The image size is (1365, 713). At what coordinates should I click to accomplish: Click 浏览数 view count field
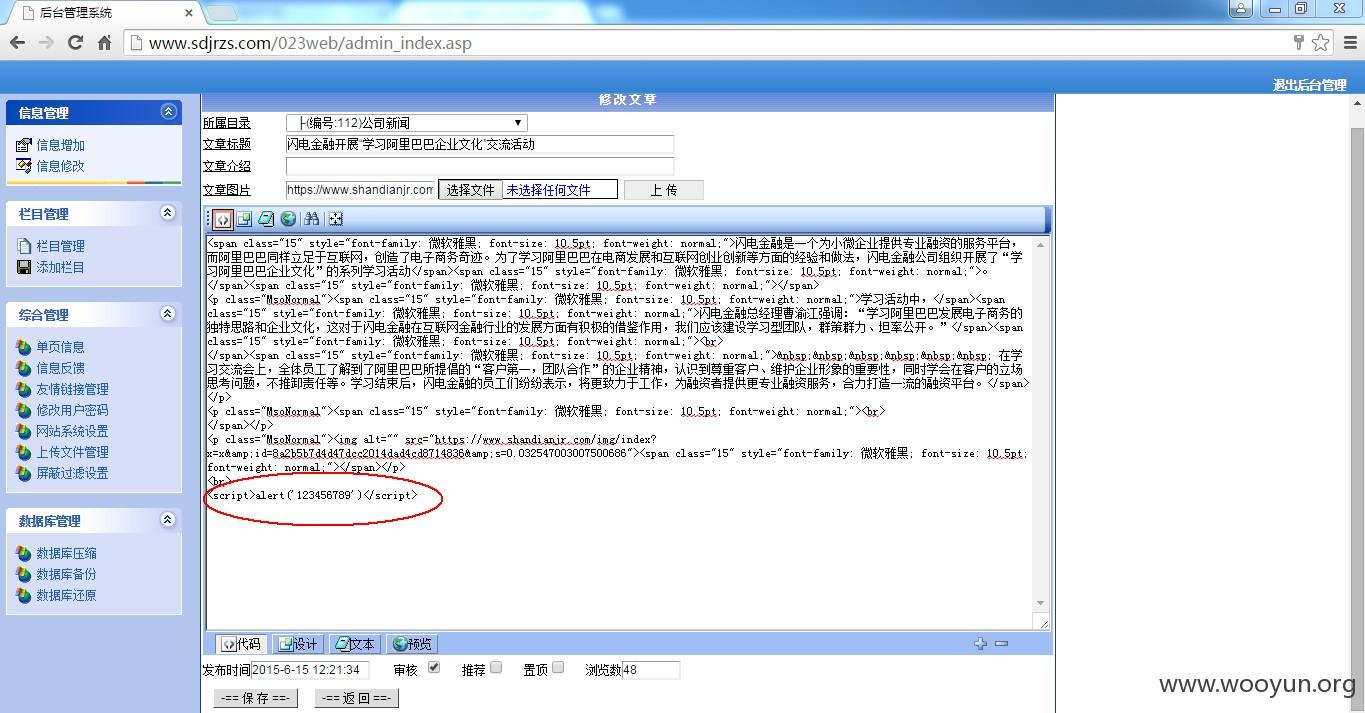pyautogui.click(x=651, y=670)
